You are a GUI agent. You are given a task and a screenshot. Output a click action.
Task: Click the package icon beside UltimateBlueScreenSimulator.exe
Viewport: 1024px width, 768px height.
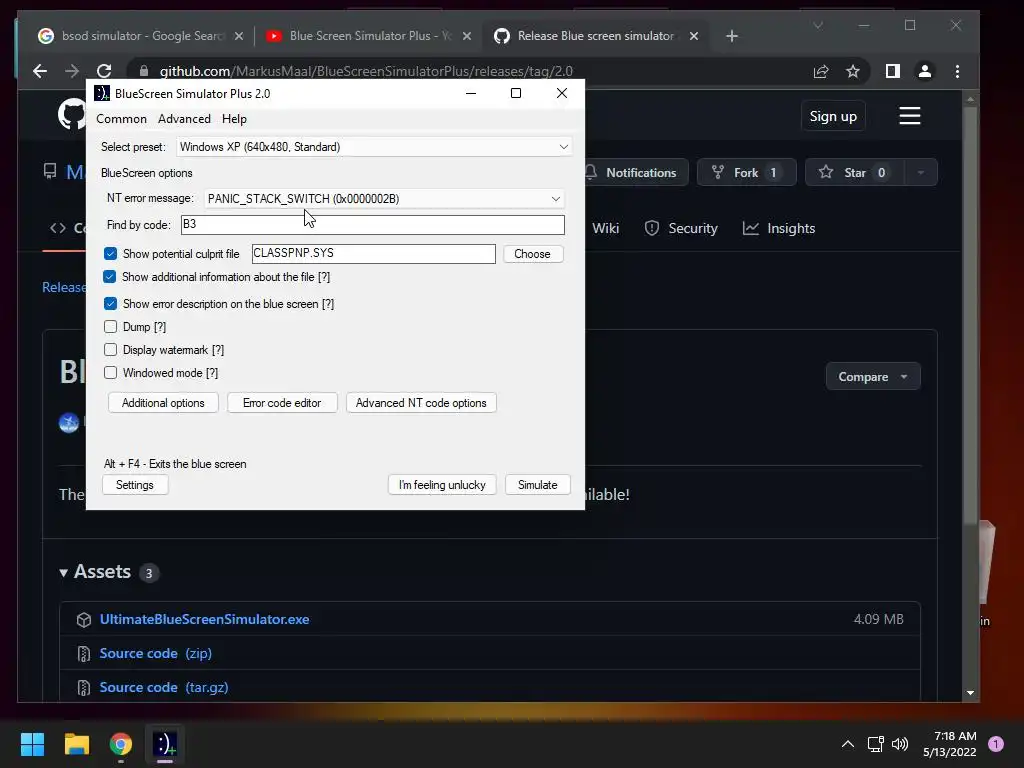pos(84,620)
